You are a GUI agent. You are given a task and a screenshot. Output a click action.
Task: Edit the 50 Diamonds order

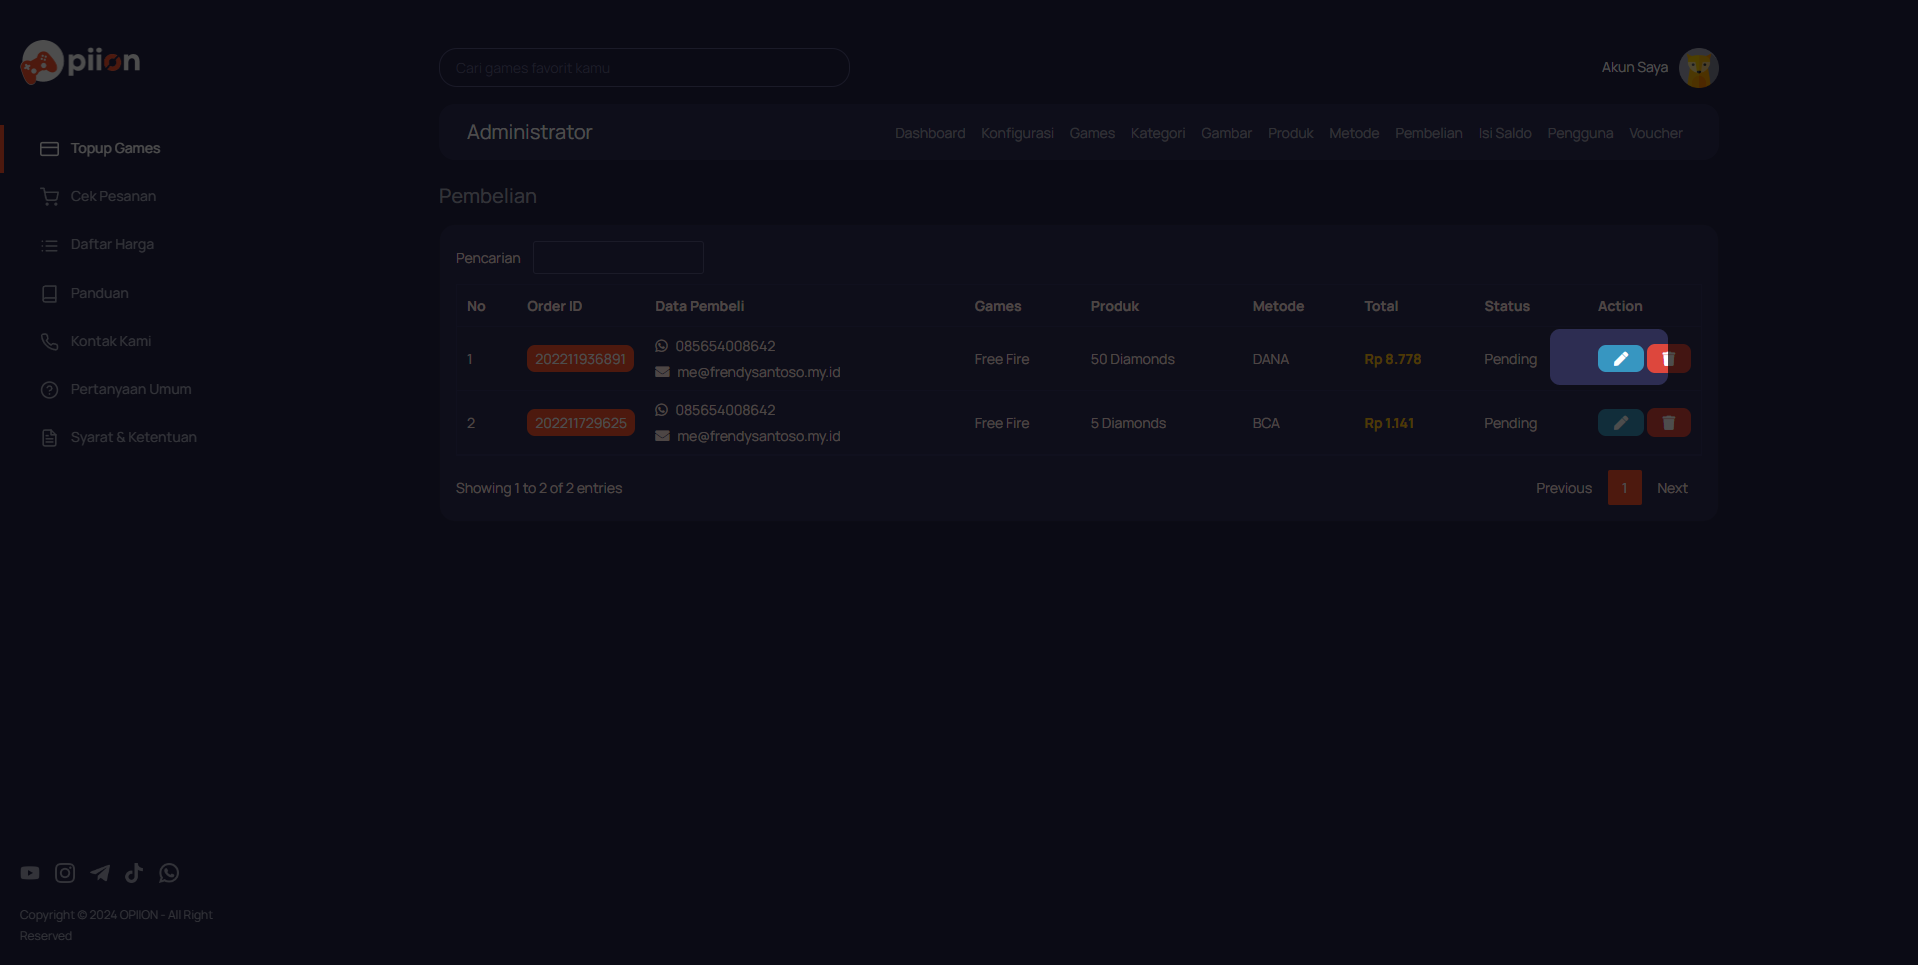tap(1620, 358)
